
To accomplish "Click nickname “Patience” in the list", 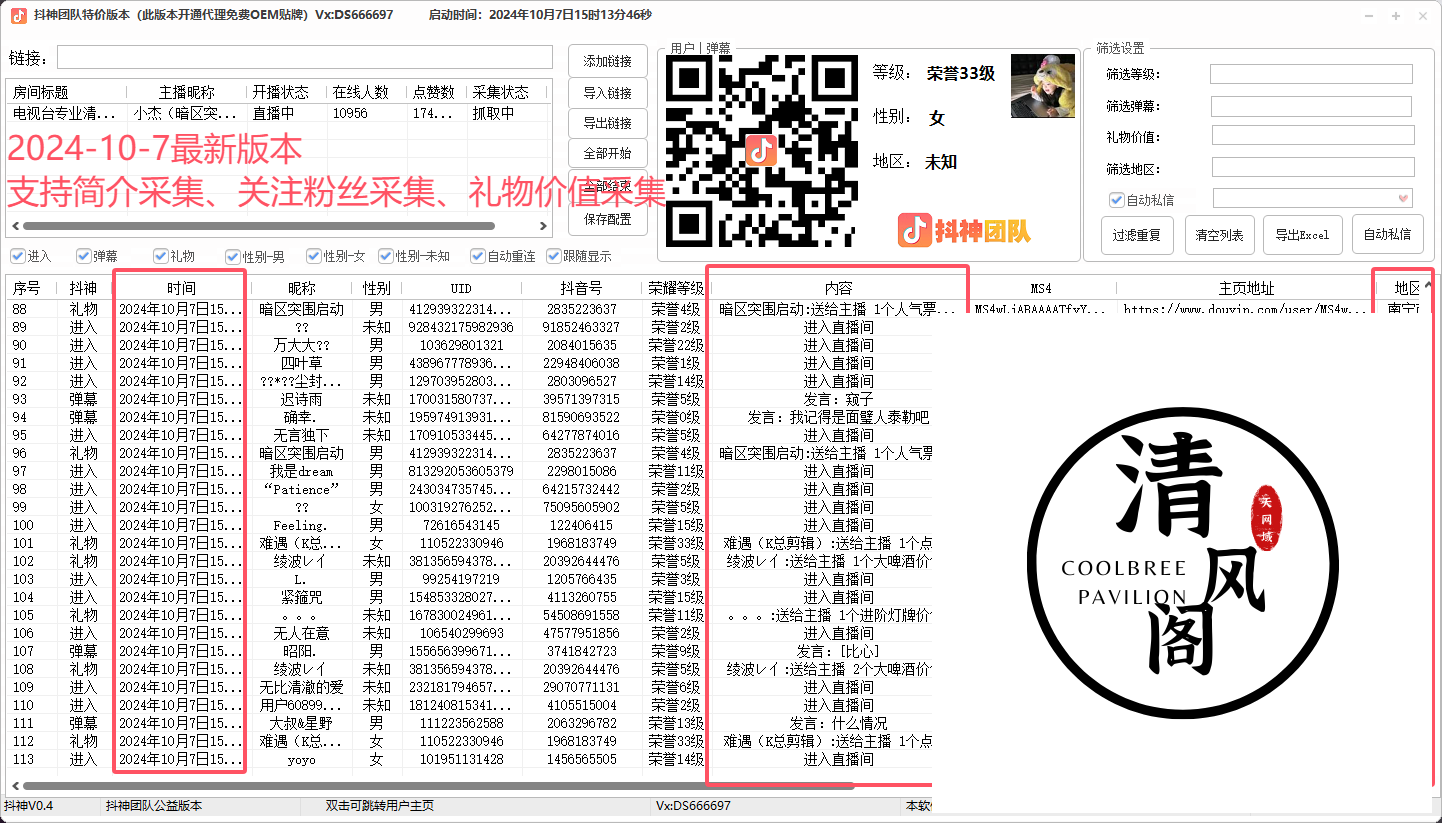I will tap(301, 489).
